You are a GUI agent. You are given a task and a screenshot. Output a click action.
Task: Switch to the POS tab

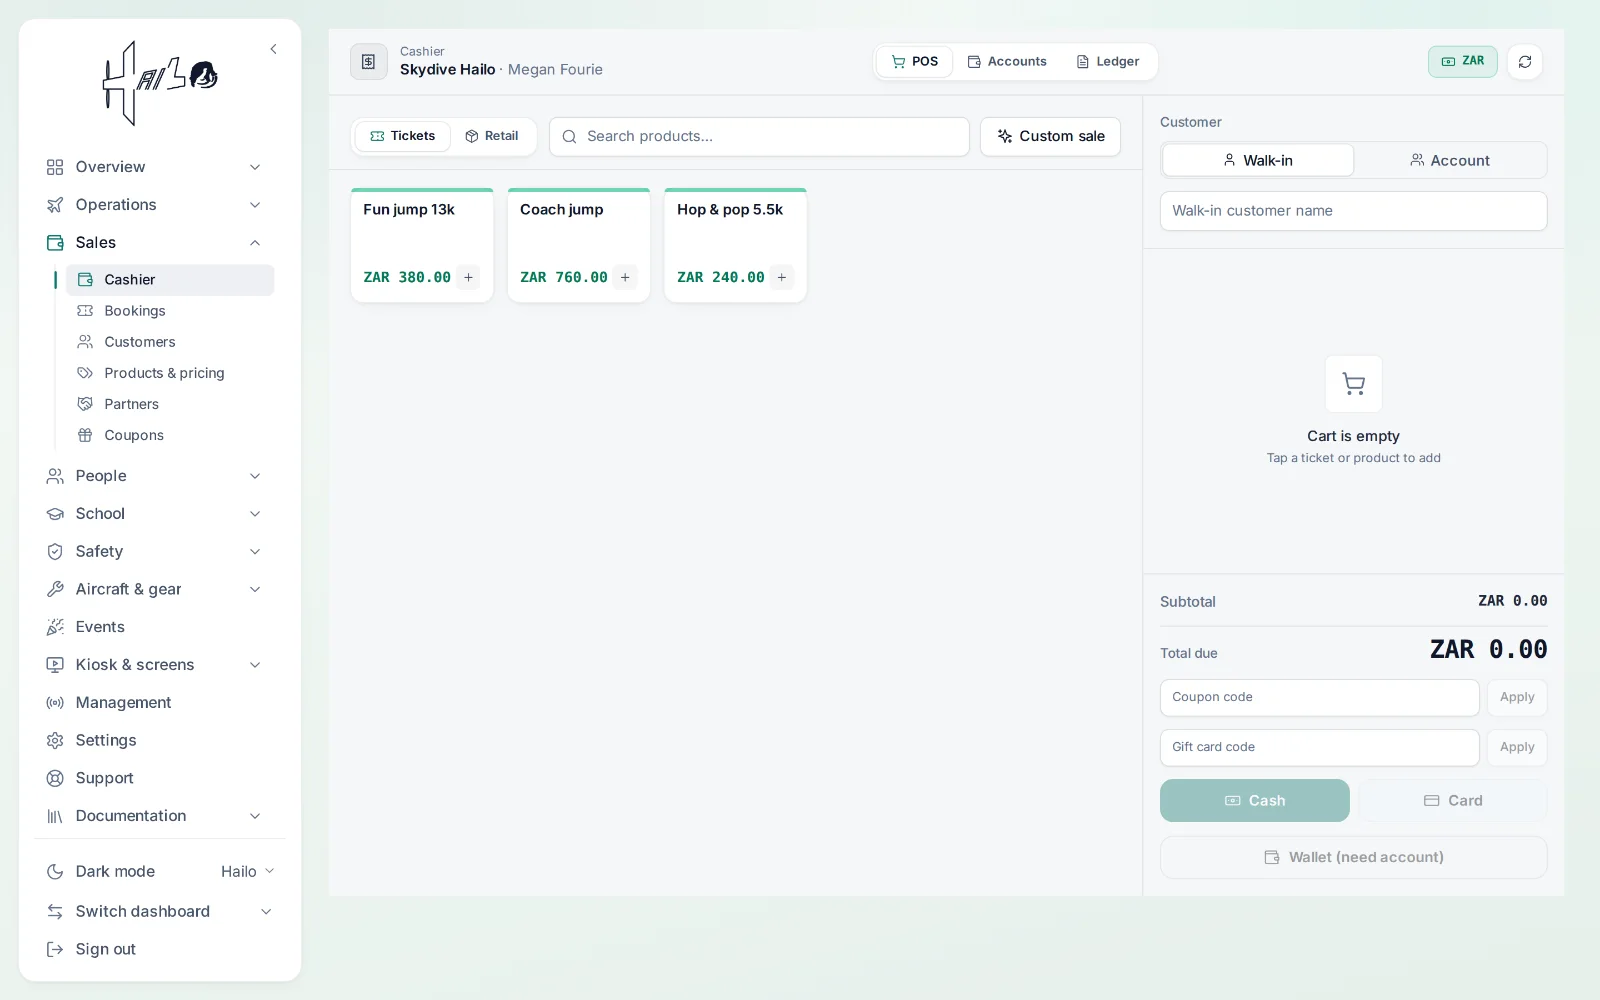(915, 61)
